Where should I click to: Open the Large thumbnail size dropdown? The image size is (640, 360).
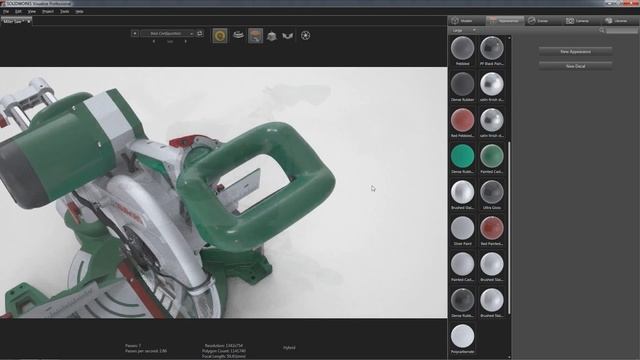[x=464, y=30]
